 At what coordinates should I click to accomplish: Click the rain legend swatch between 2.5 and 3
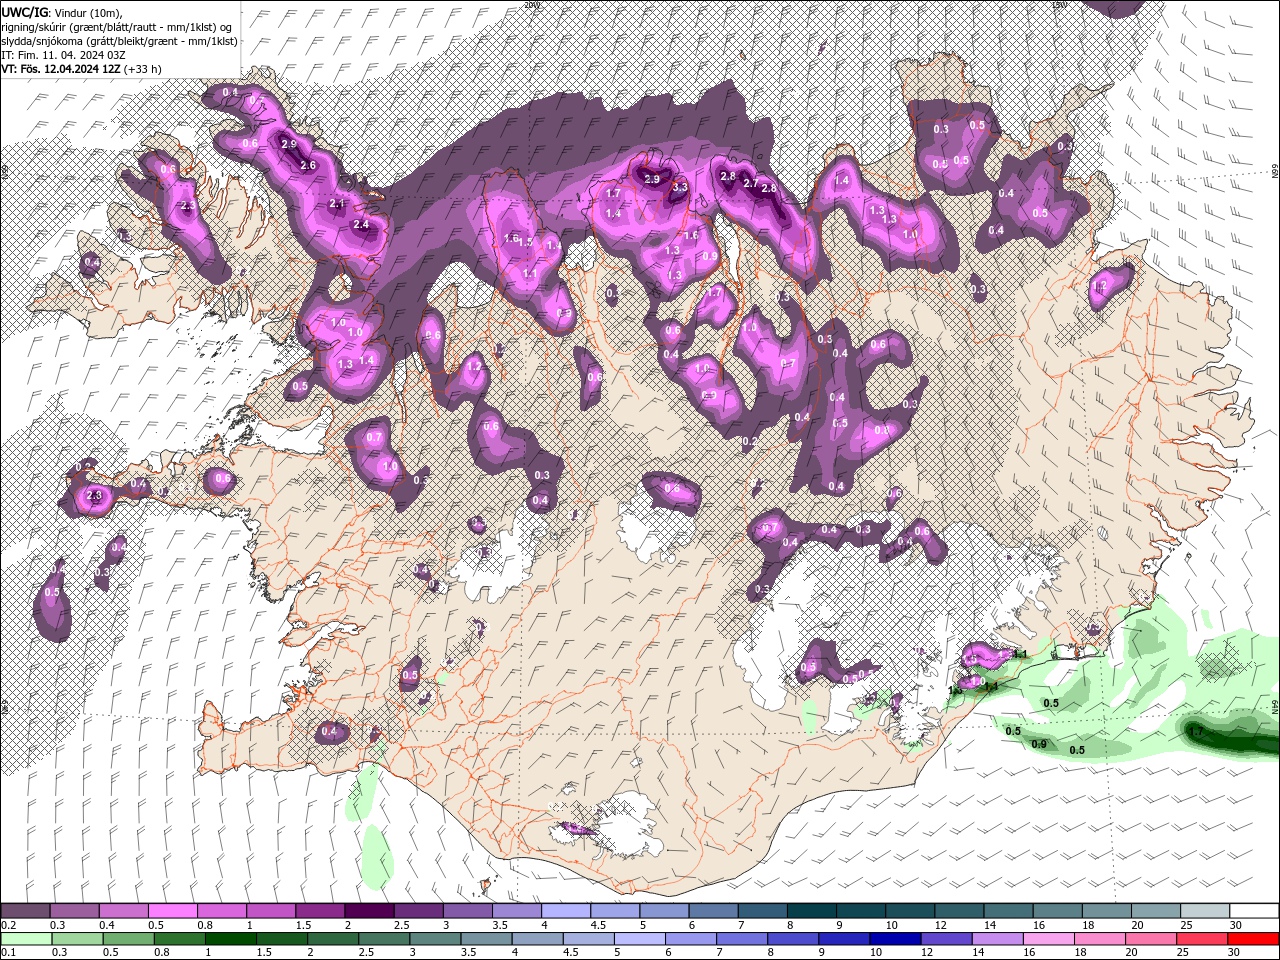pos(384,938)
